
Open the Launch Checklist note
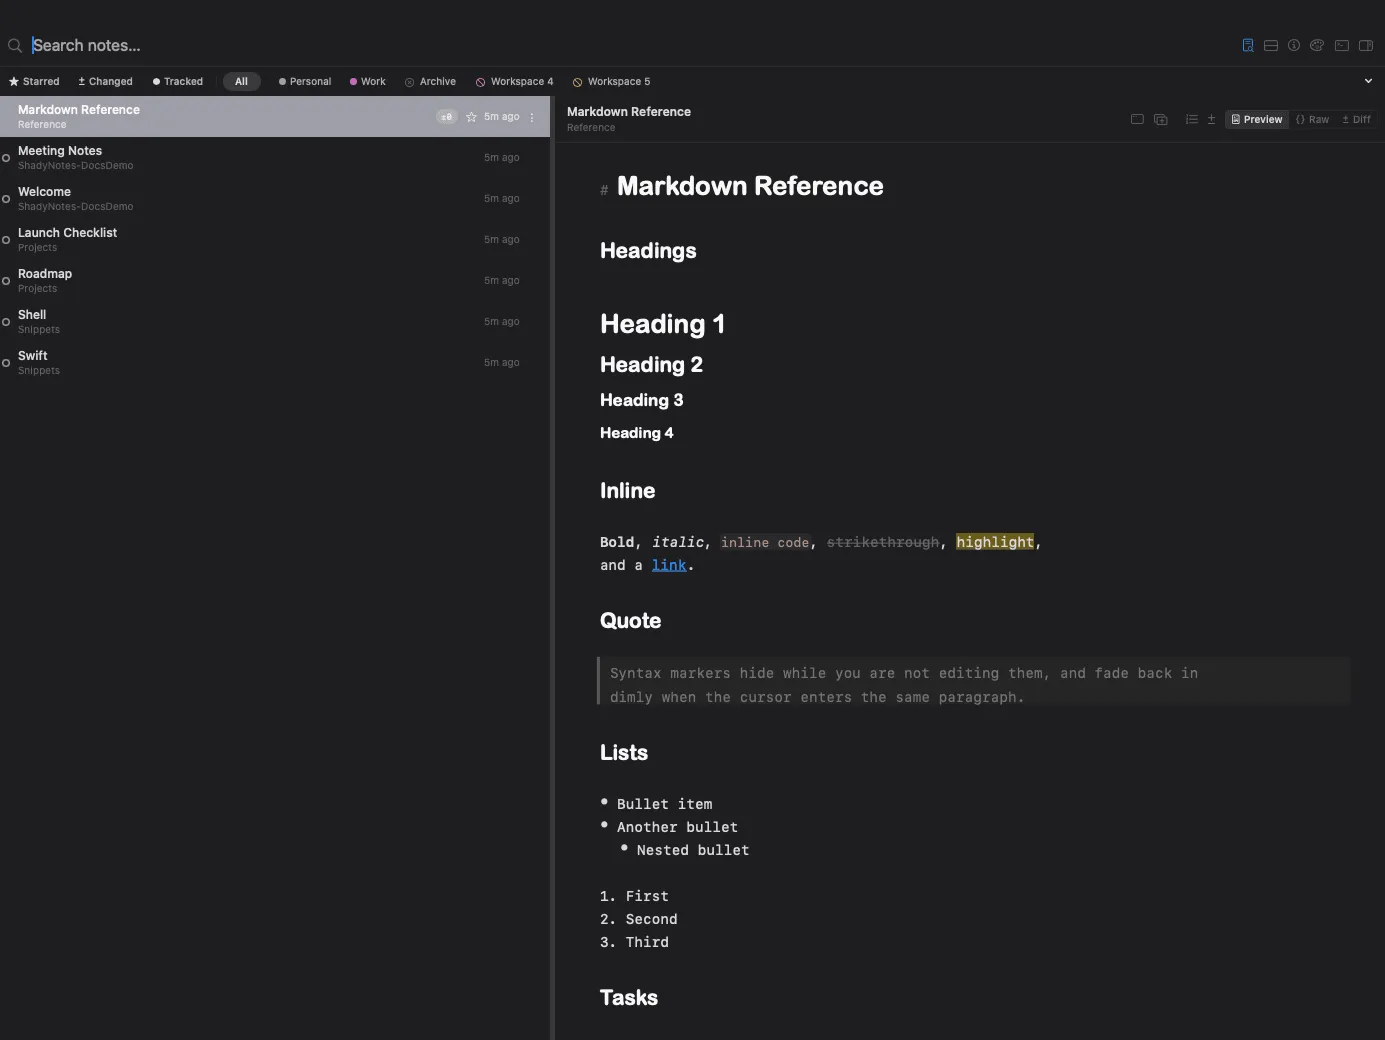click(x=275, y=240)
